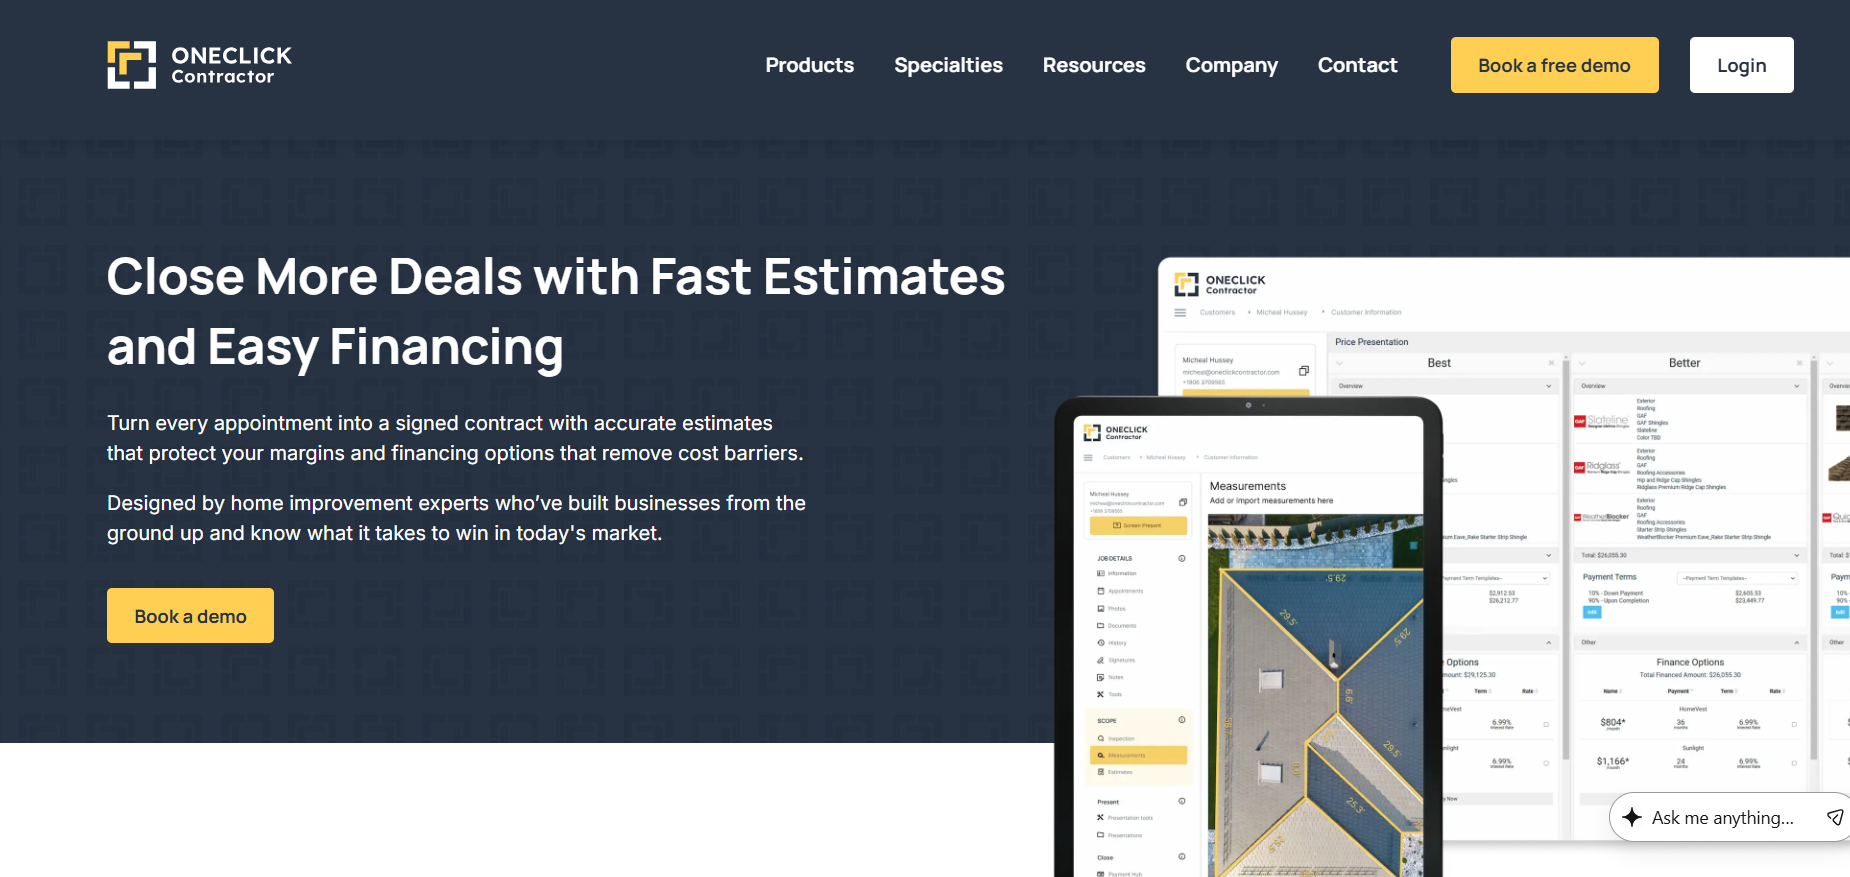Open the Resources menu
The height and width of the screenshot is (877, 1850).
pos(1094,65)
